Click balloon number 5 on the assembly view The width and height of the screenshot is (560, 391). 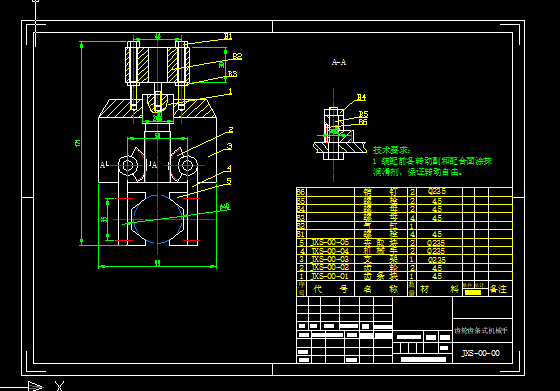[229, 181]
